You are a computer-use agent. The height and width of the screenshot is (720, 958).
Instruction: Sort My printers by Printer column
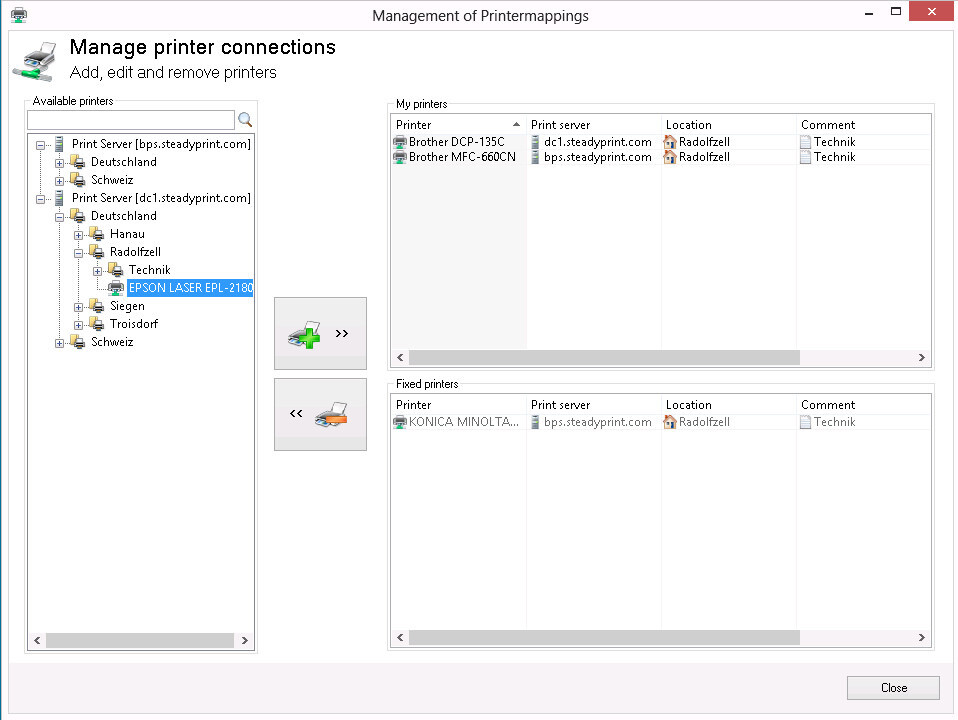click(458, 125)
